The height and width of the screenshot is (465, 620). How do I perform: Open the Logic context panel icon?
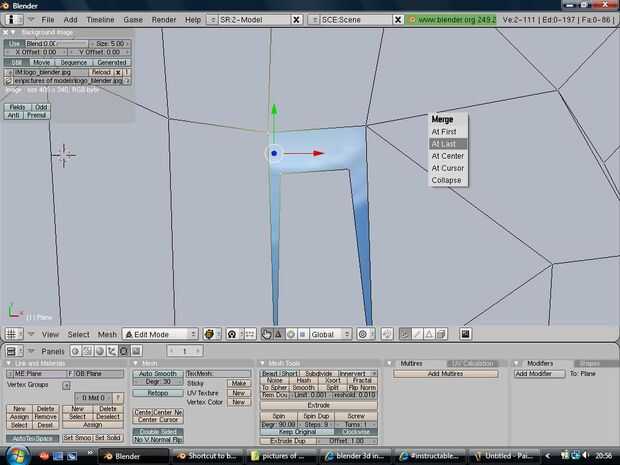tap(76, 351)
